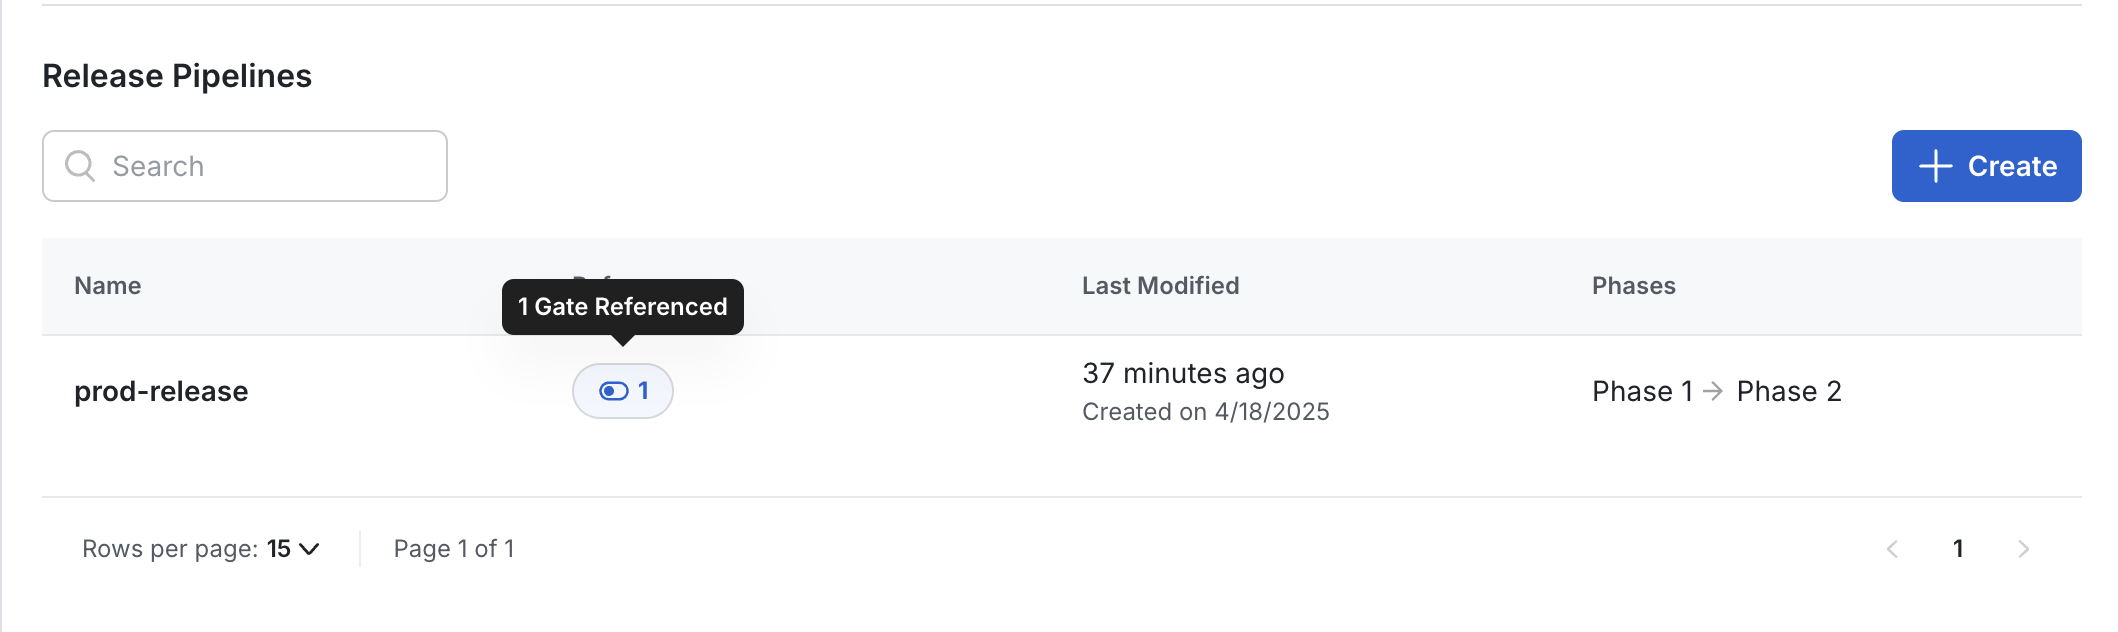The image size is (2118, 632).
Task: Click the Last Modified column header
Action: tap(1160, 286)
